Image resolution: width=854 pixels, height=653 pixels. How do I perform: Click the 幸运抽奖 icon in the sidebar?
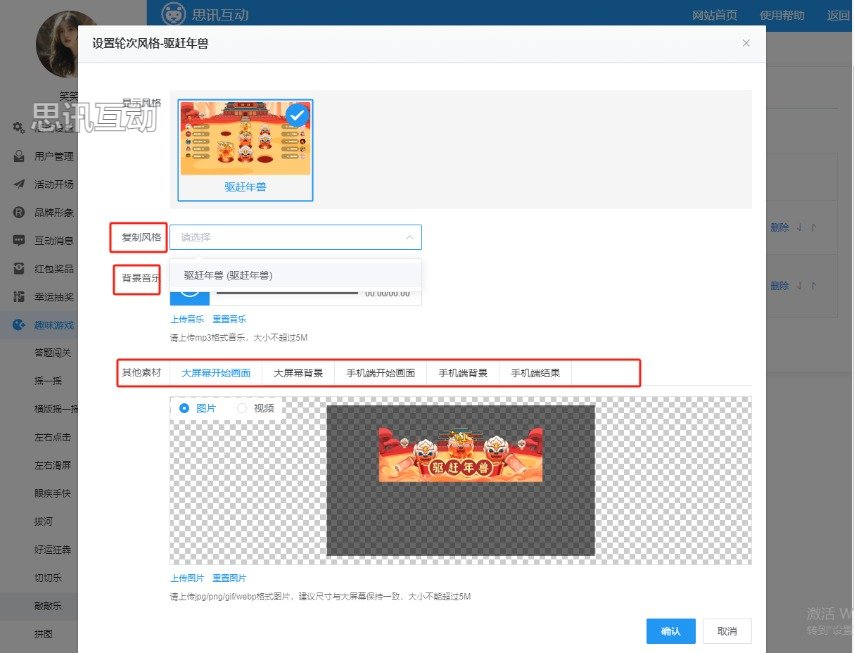click(19, 297)
